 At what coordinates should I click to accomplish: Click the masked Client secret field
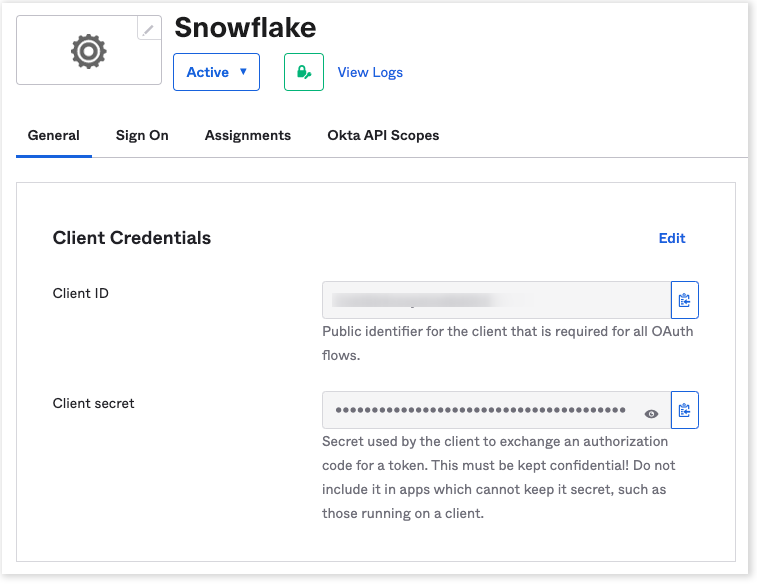480,410
